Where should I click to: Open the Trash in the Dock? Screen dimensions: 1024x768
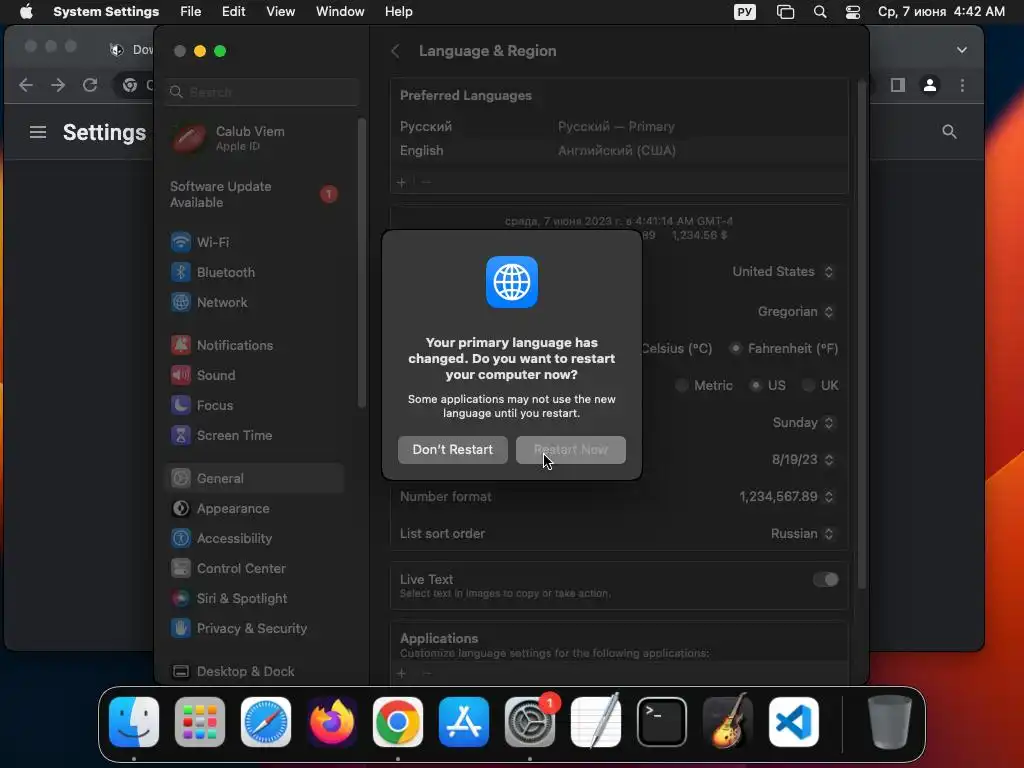click(x=889, y=722)
